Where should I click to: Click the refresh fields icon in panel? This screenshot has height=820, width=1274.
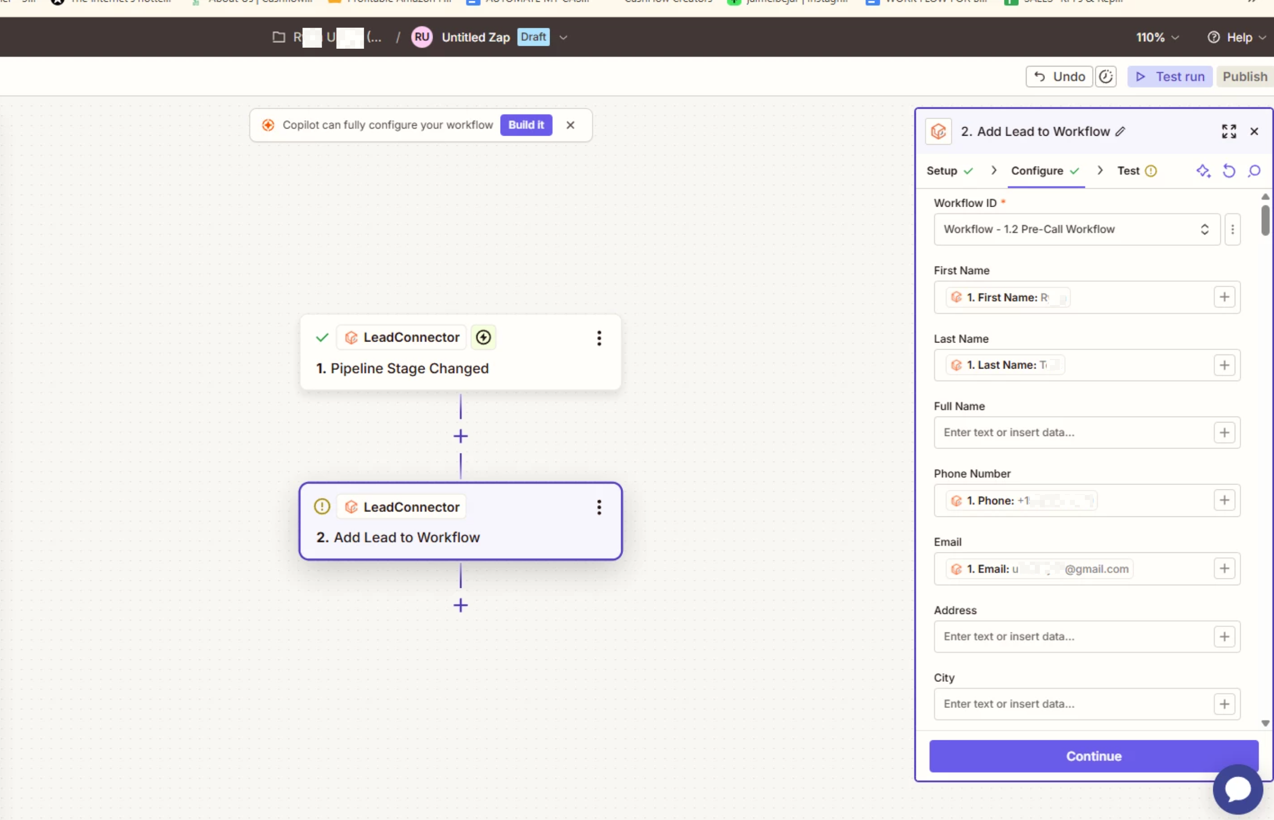pos(1229,171)
